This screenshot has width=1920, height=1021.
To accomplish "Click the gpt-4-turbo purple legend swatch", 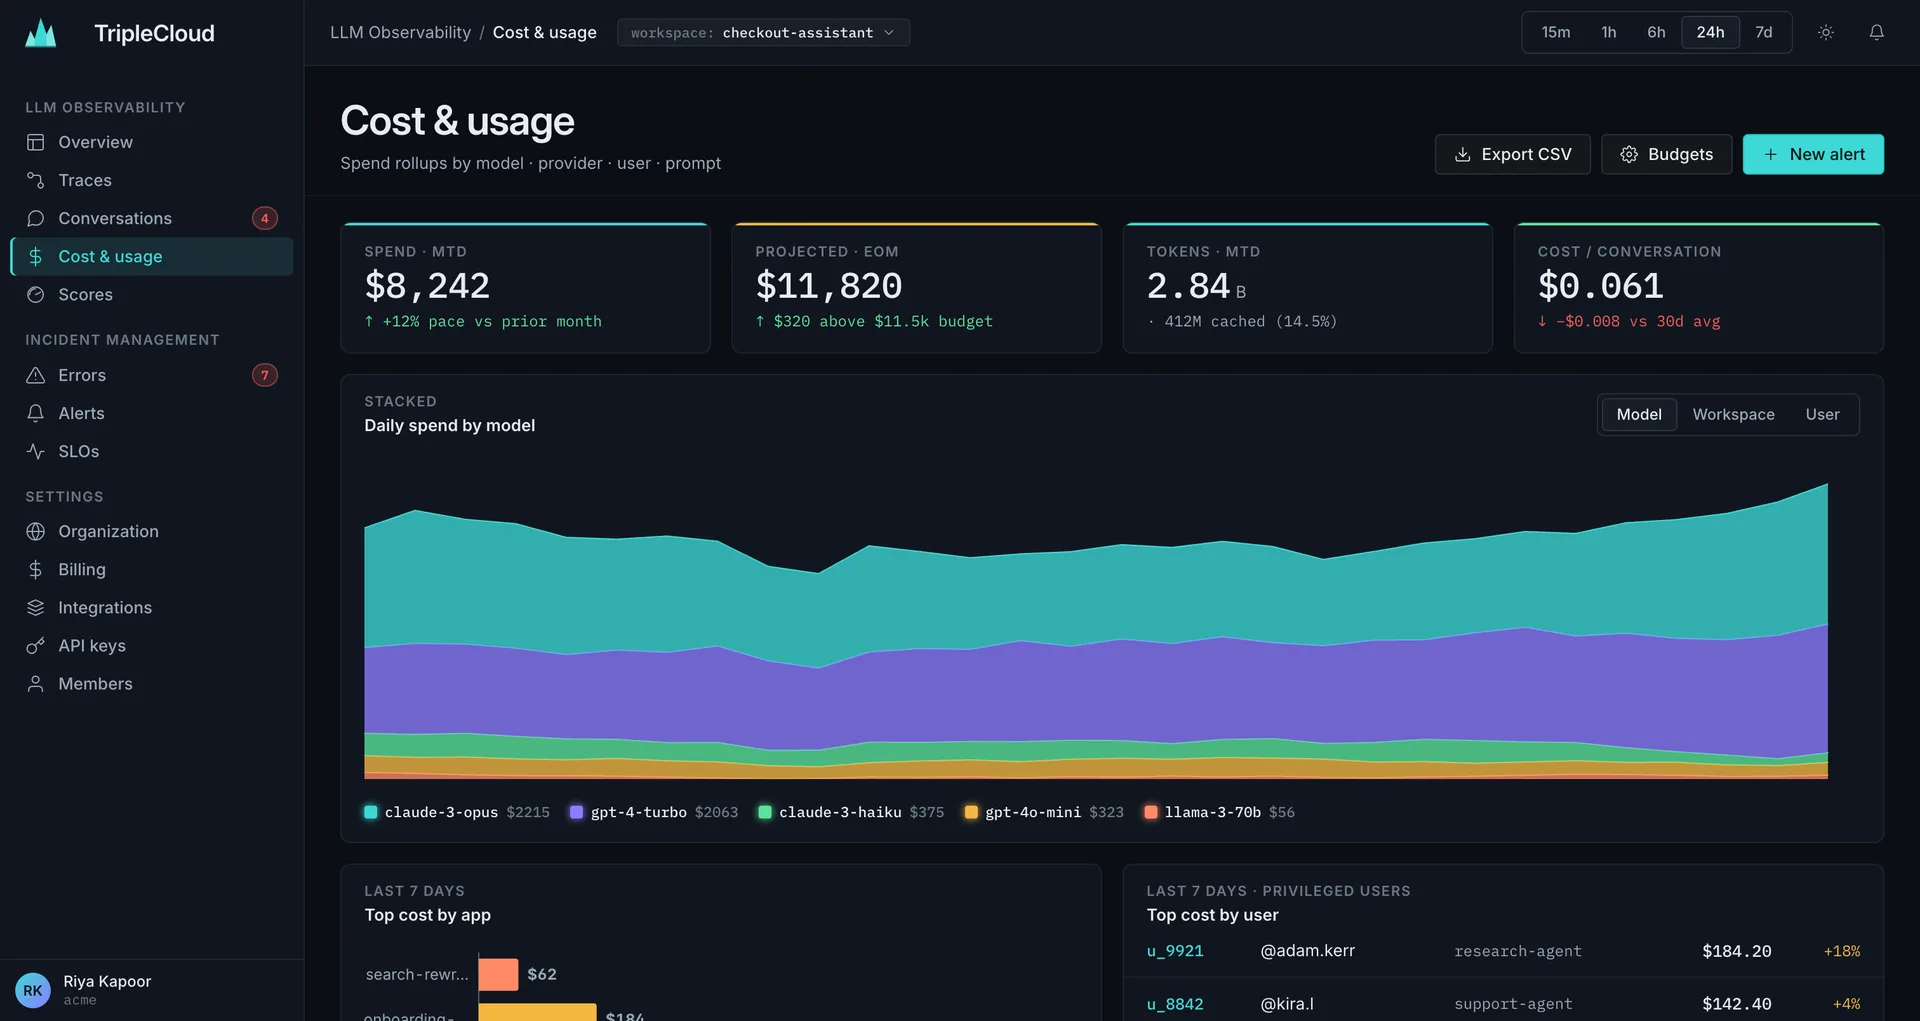I will 577,812.
